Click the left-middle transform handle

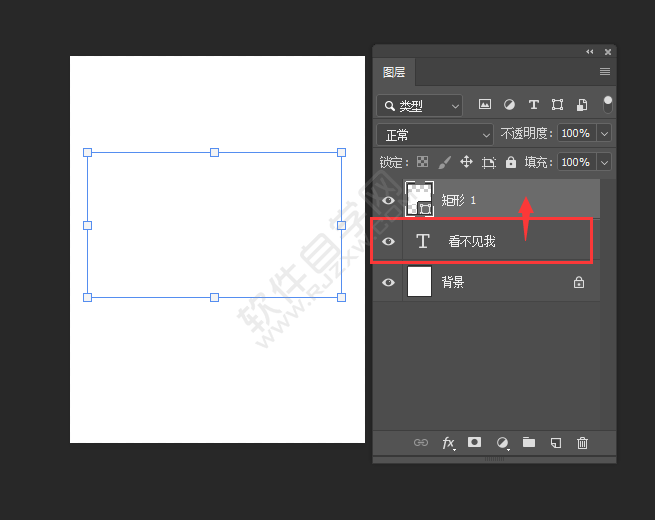click(87, 226)
